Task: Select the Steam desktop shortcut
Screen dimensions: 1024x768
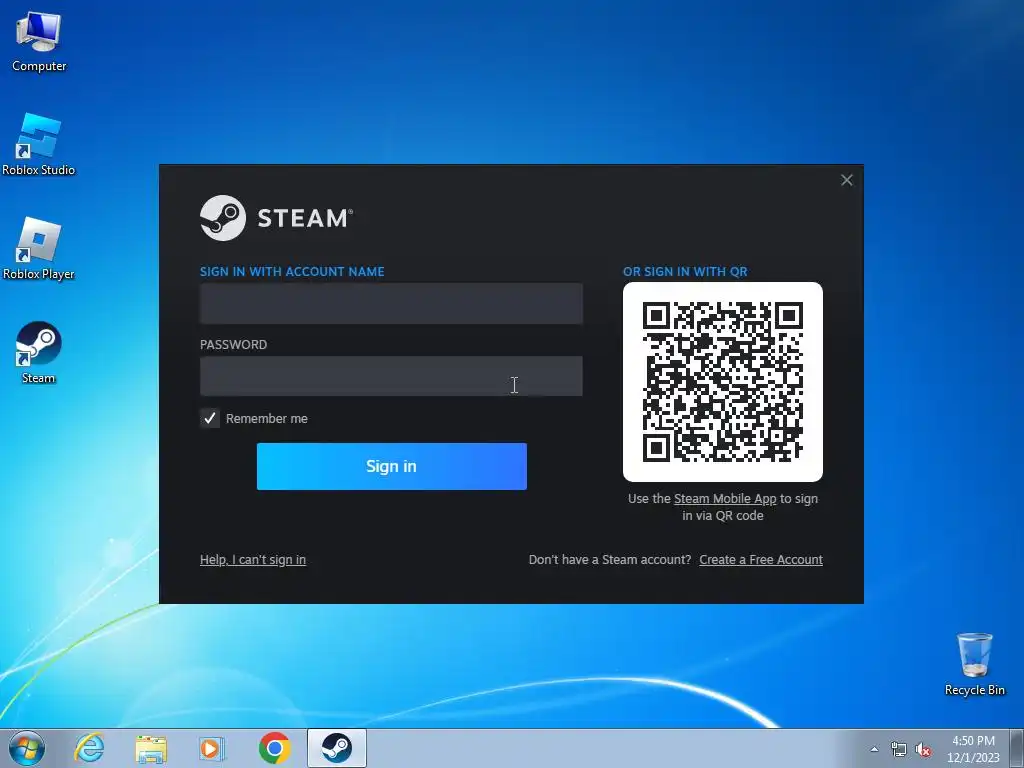Action: [39, 353]
